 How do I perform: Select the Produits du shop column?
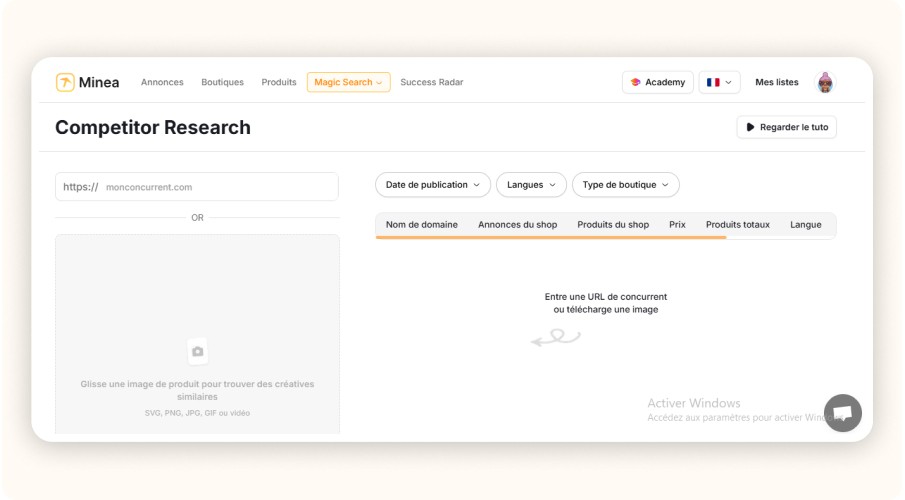tap(613, 225)
